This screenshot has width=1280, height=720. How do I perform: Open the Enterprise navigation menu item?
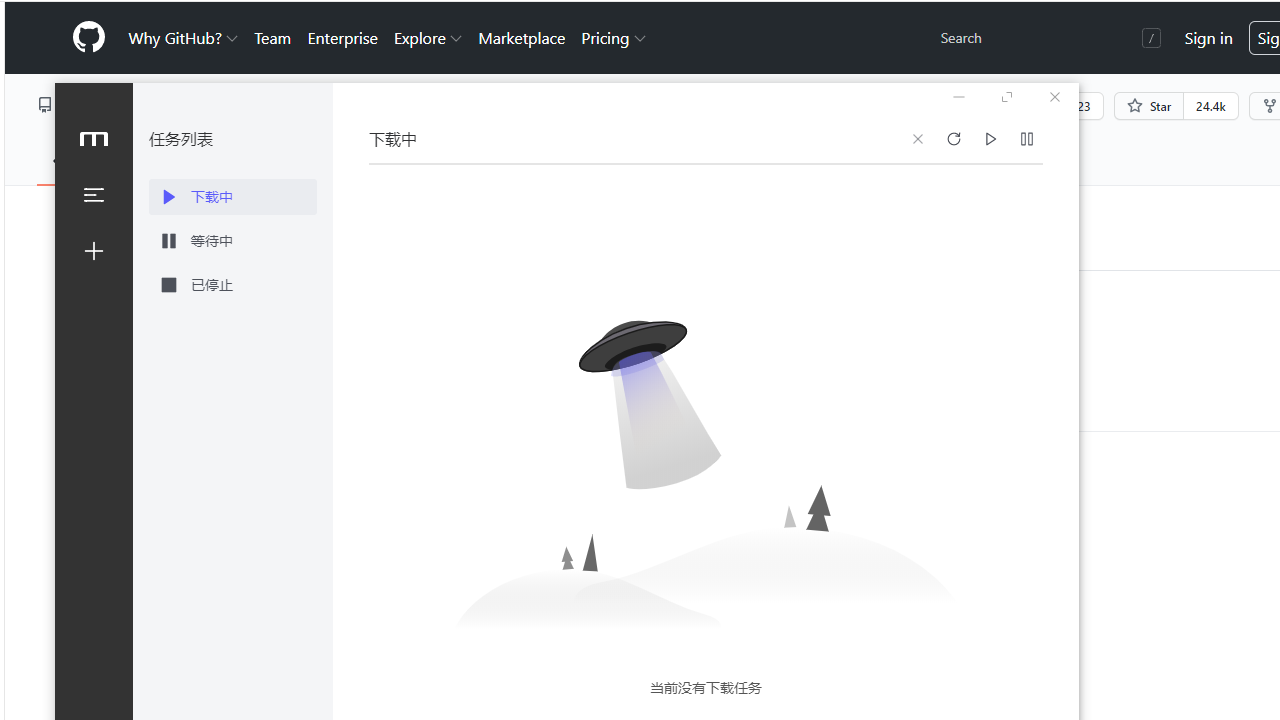[x=342, y=38]
